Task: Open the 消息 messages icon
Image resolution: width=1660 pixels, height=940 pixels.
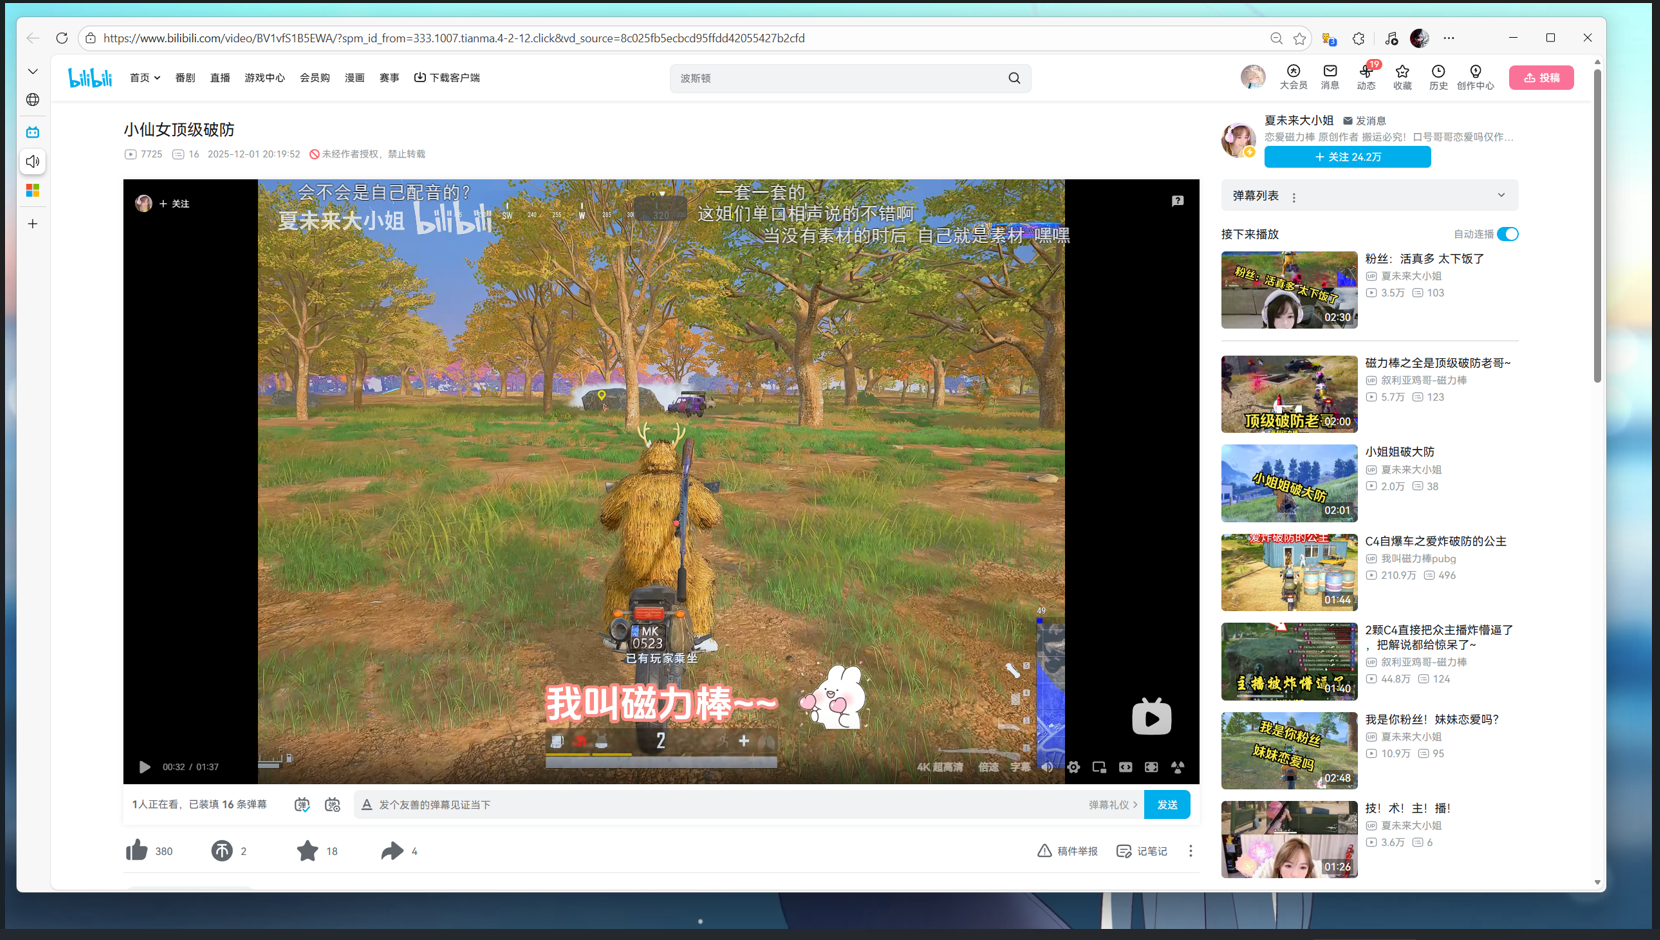Action: pyautogui.click(x=1330, y=77)
